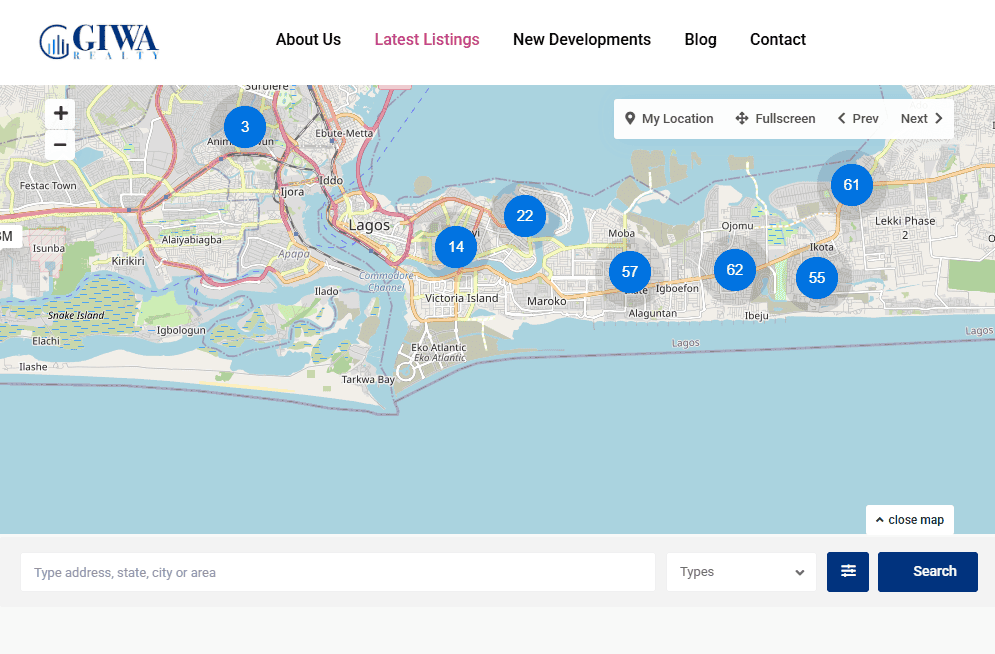
Task: Click the Lekki Phase 2 map label
Action: pyautogui.click(x=905, y=227)
